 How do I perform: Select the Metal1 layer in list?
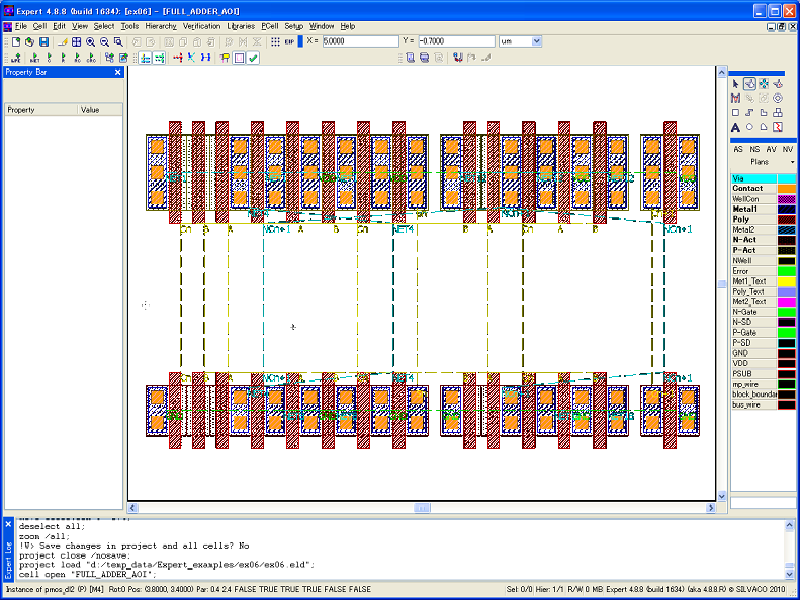746,209
